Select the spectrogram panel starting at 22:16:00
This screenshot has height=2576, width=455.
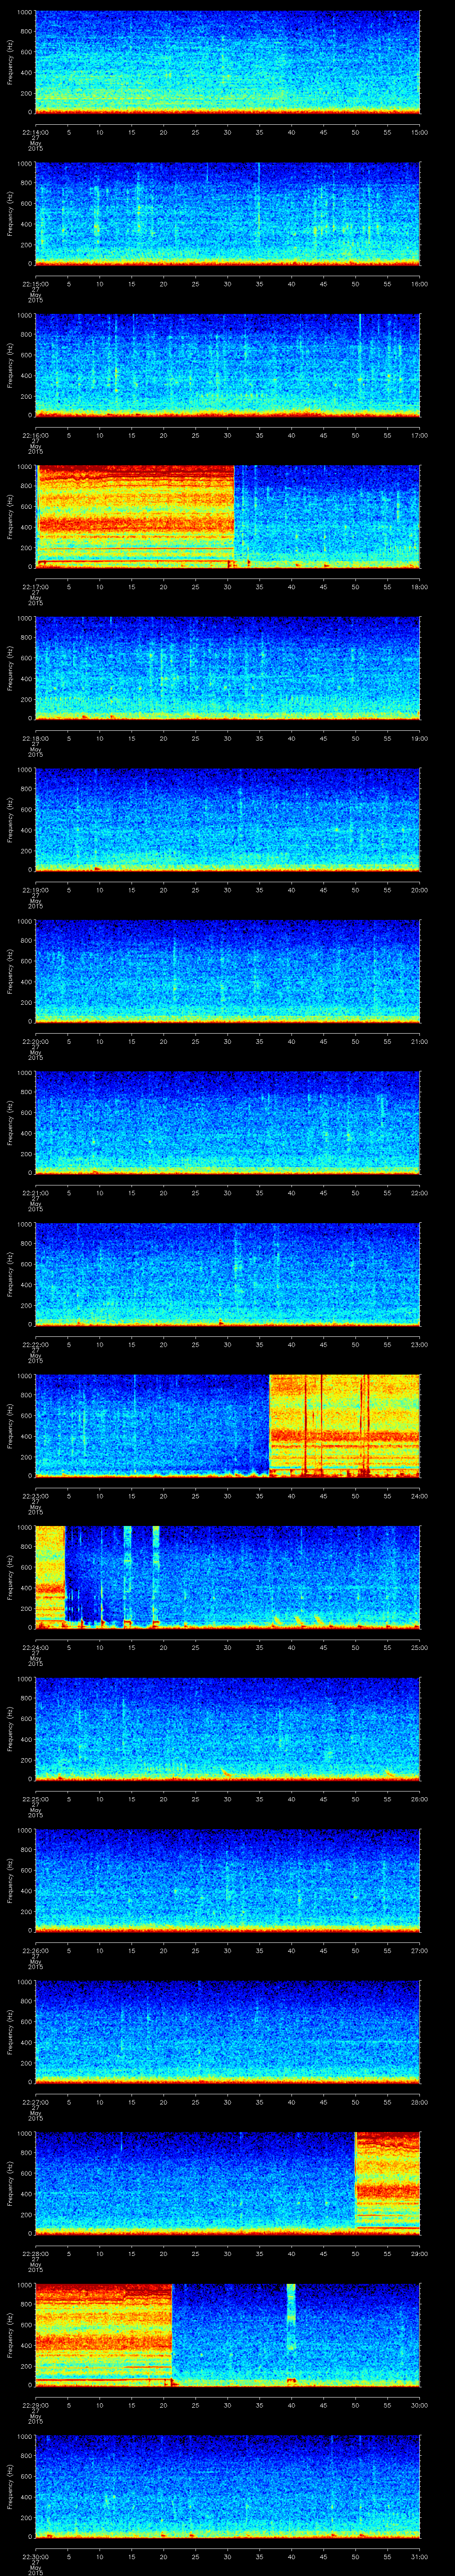point(228,365)
